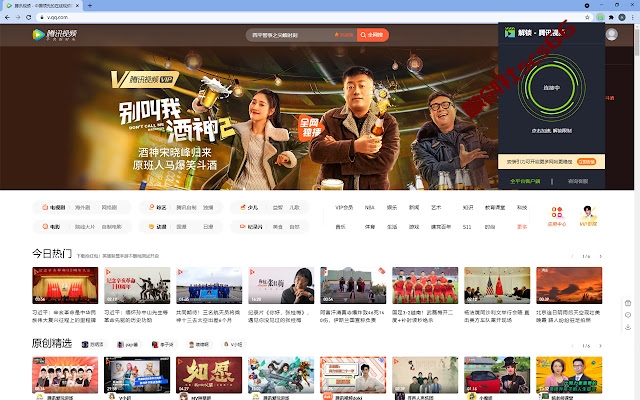The height and width of the screenshot is (400, 640).
Task: Open the 综艺 category with its icon
Action: click(158, 207)
